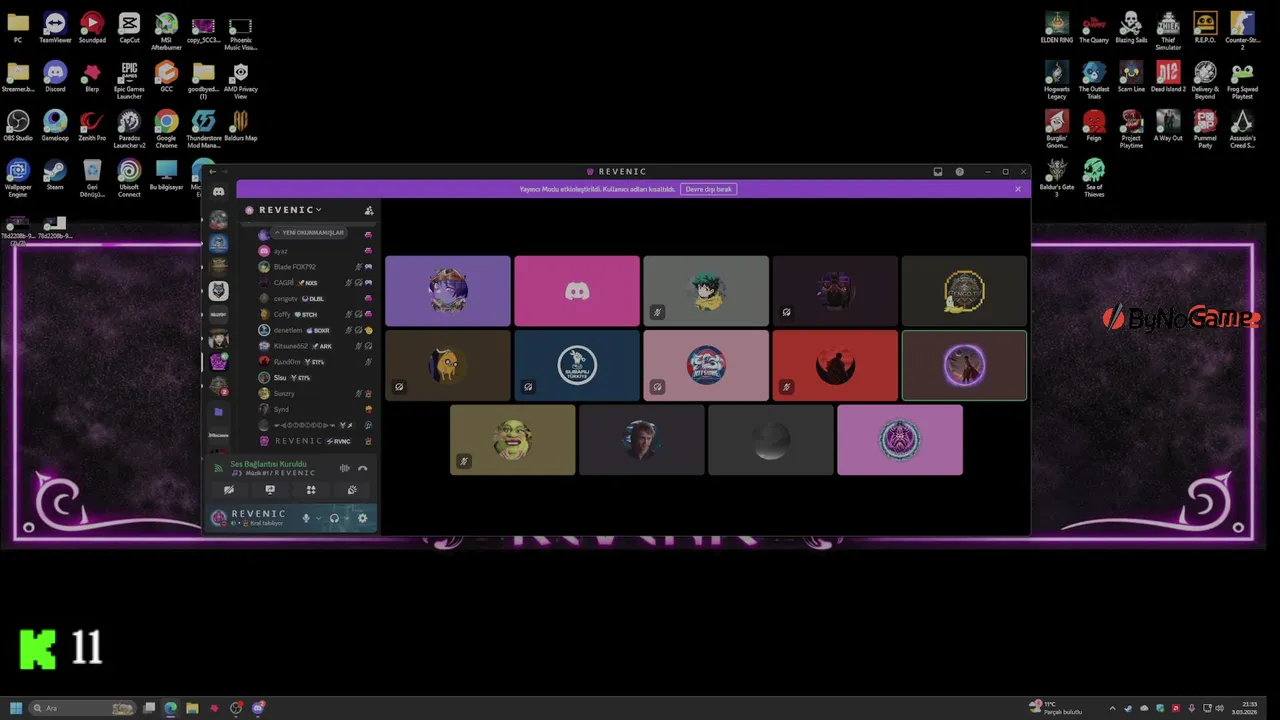Open microphone input options arrow

pos(319,518)
